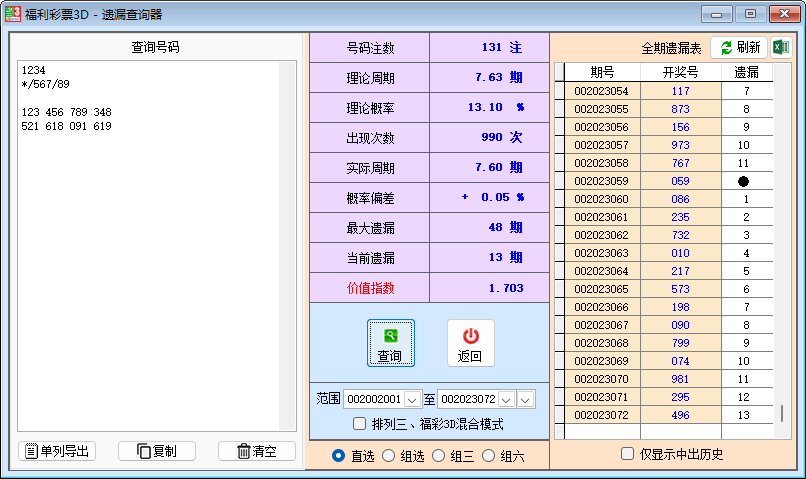The height and width of the screenshot is (479, 806).
Task: Copy numbers with the 复制 button
Action: pyautogui.click(x=157, y=451)
